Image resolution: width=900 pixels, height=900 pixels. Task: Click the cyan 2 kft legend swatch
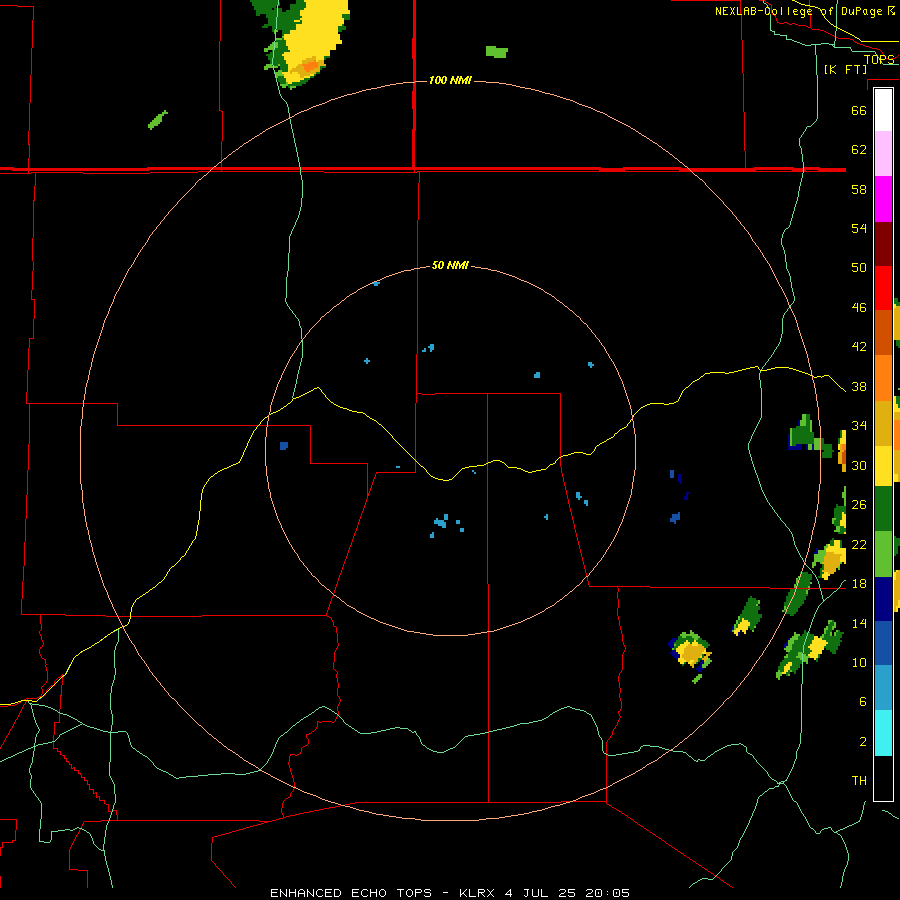coord(883,733)
